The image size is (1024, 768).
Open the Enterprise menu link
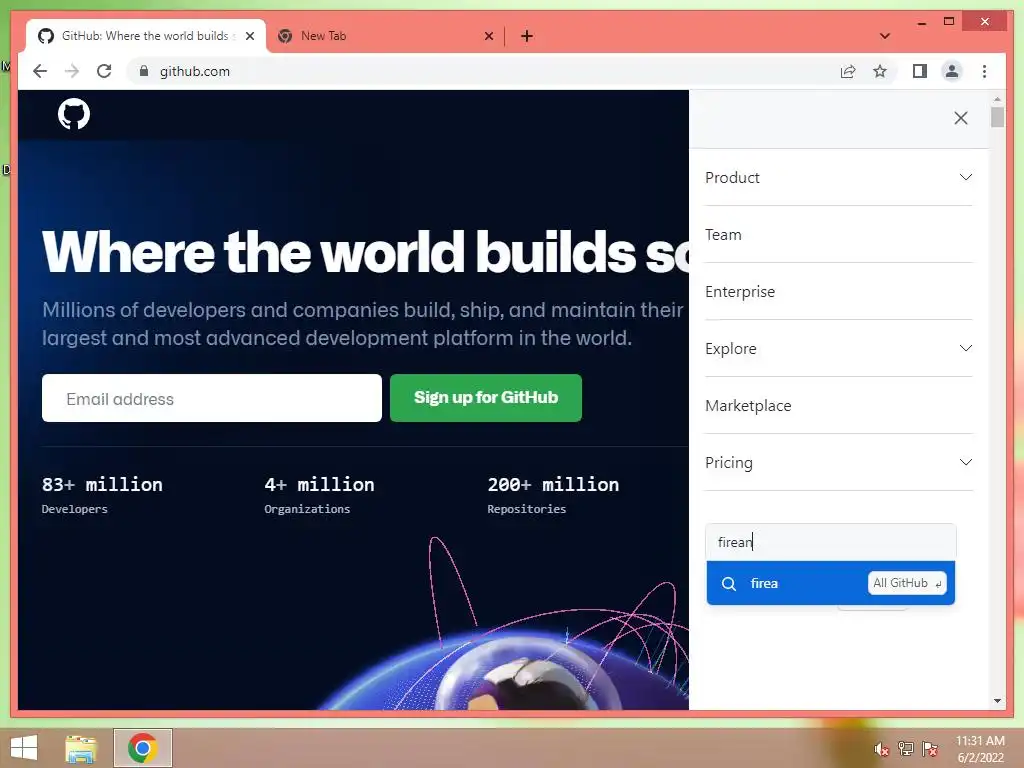click(740, 292)
